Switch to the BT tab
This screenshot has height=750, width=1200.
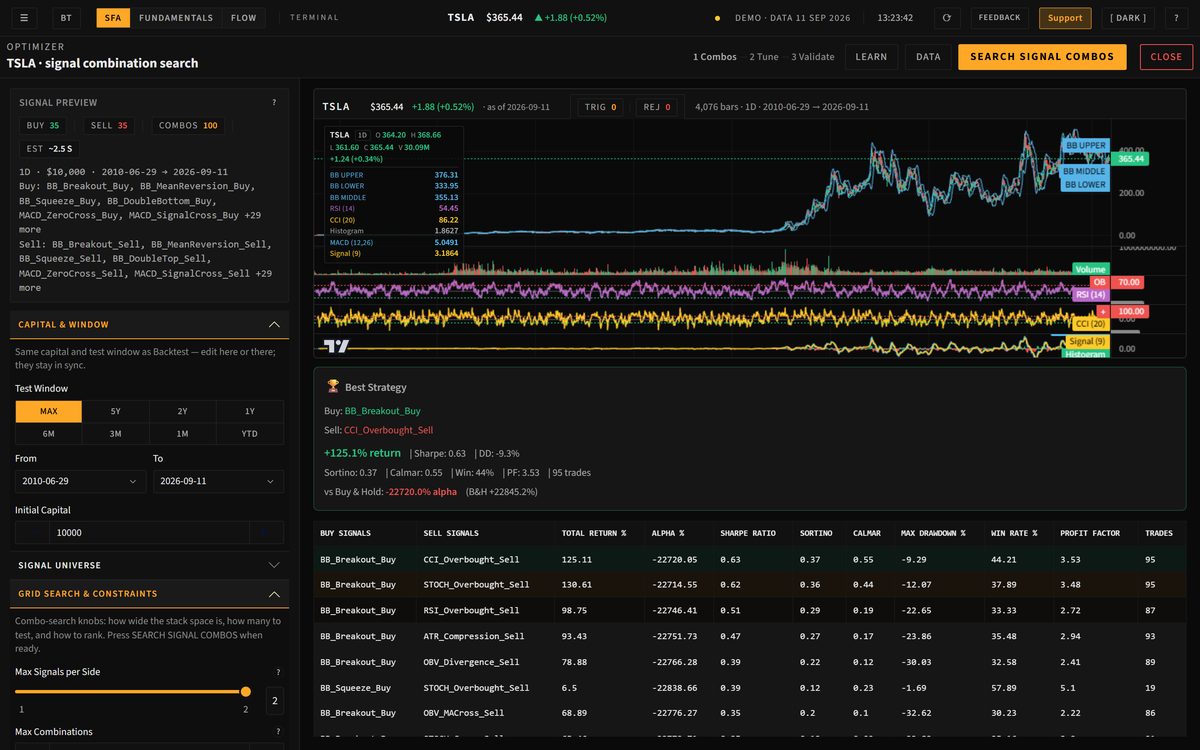[x=66, y=18]
